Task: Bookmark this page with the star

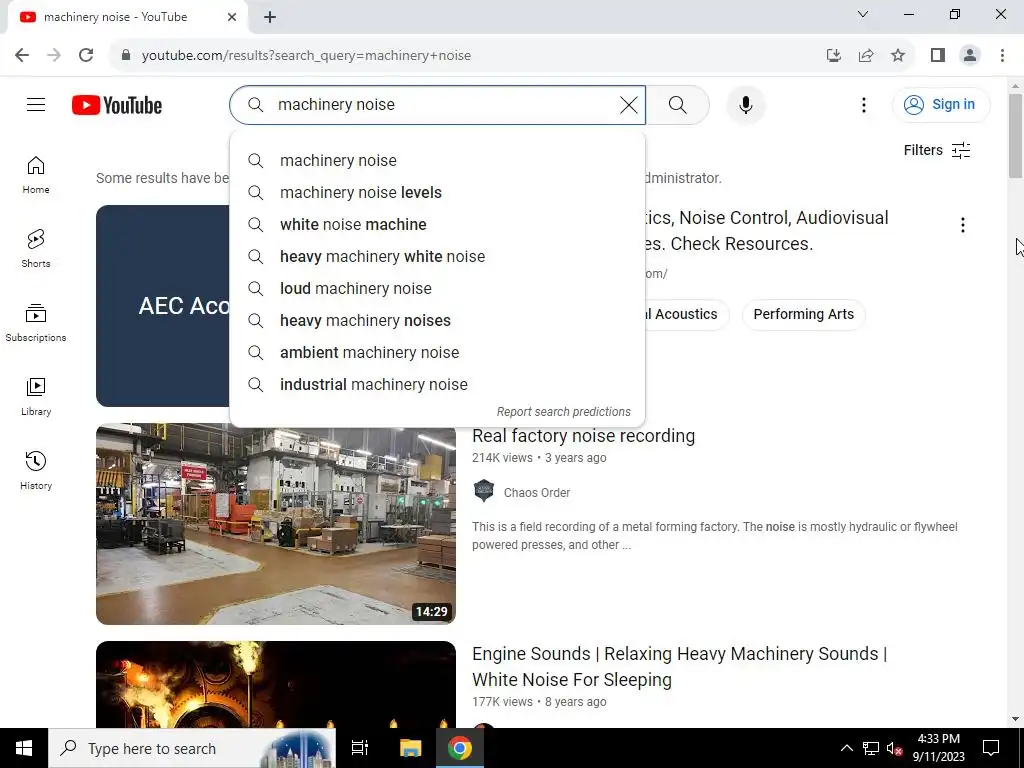Action: coord(898,56)
